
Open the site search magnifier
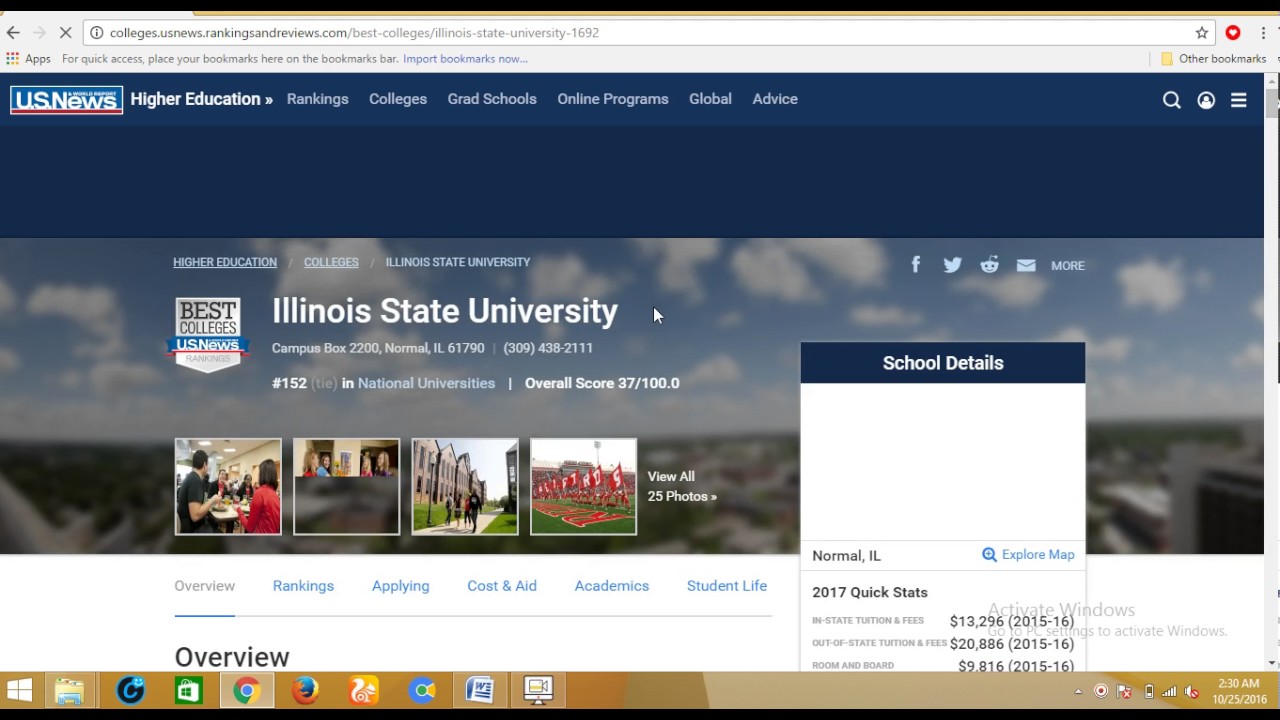point(1172,100)
